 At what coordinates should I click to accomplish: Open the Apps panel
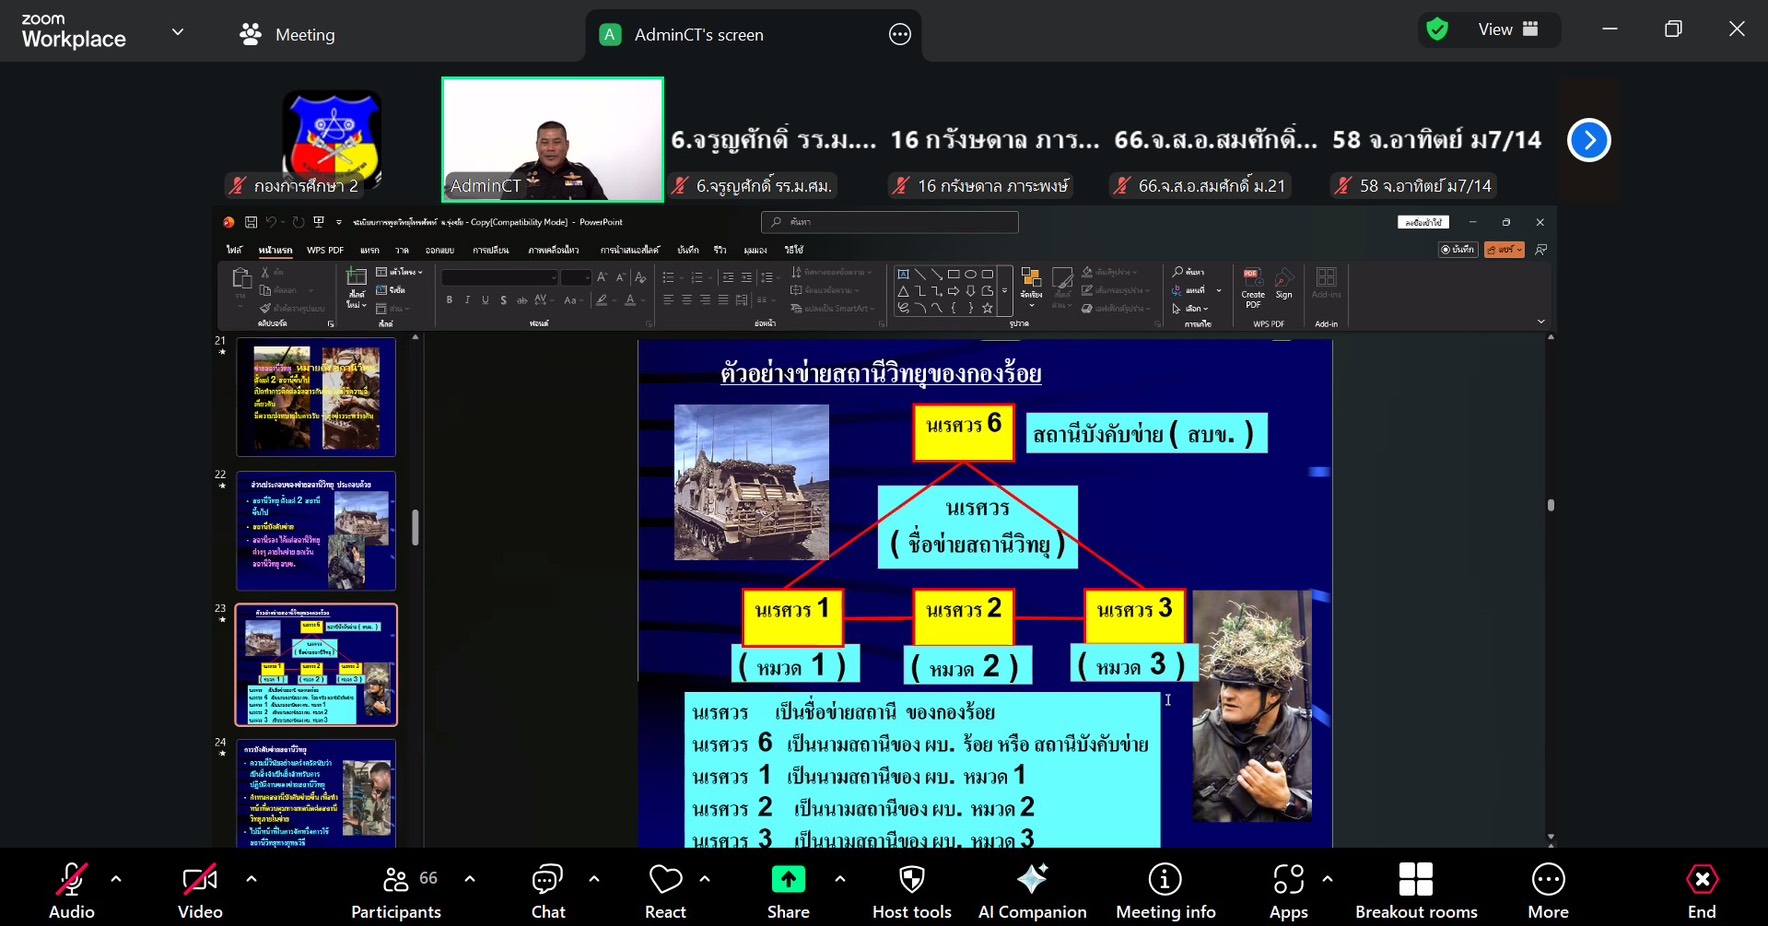1288,890
